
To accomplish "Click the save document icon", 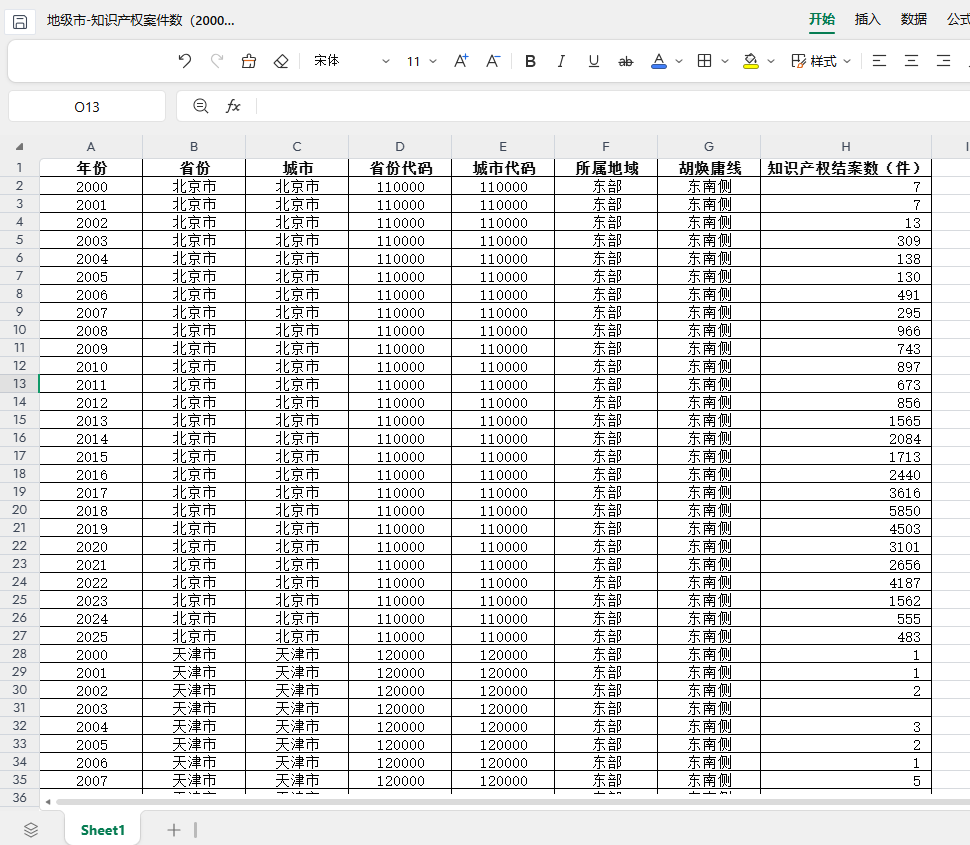I will pyautogui.click(x=20, y=22).
